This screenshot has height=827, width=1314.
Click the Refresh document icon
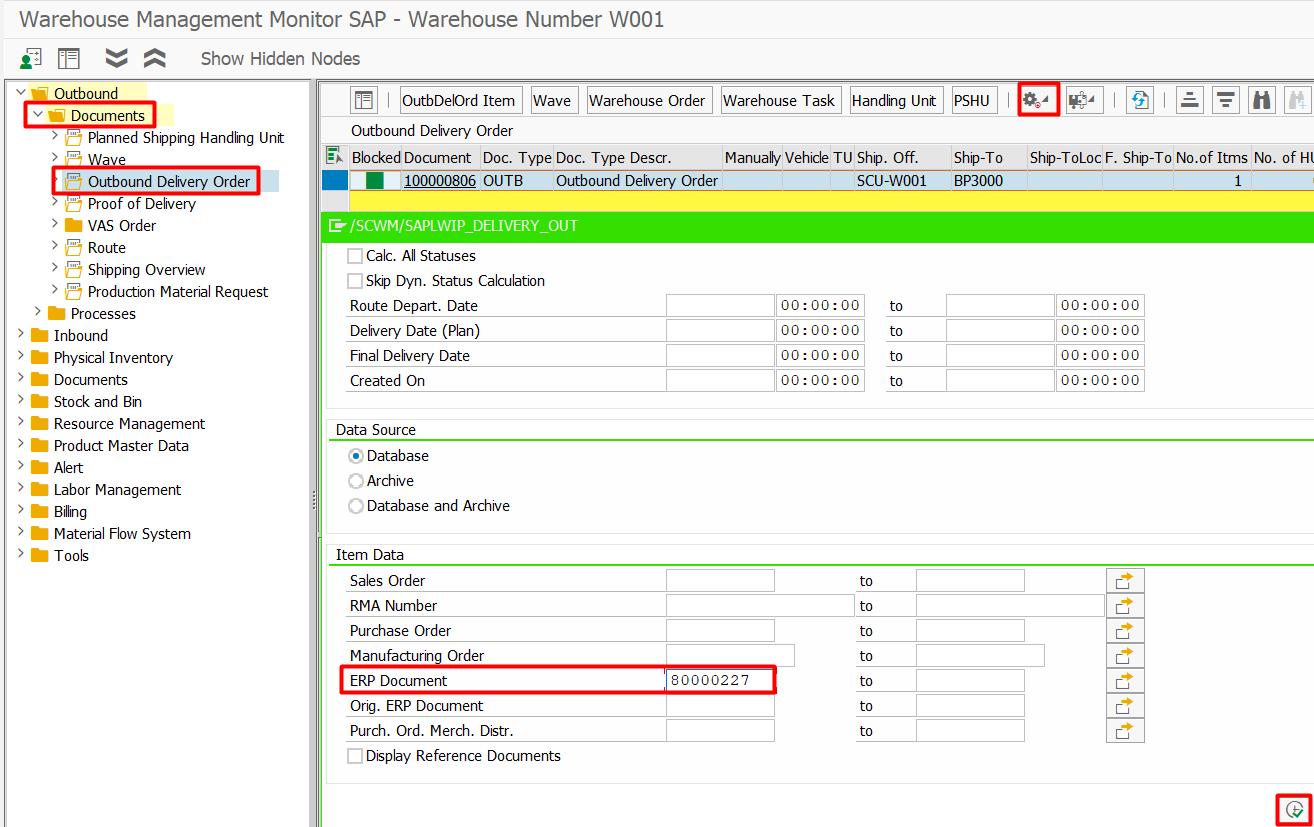coord(1139,100)
